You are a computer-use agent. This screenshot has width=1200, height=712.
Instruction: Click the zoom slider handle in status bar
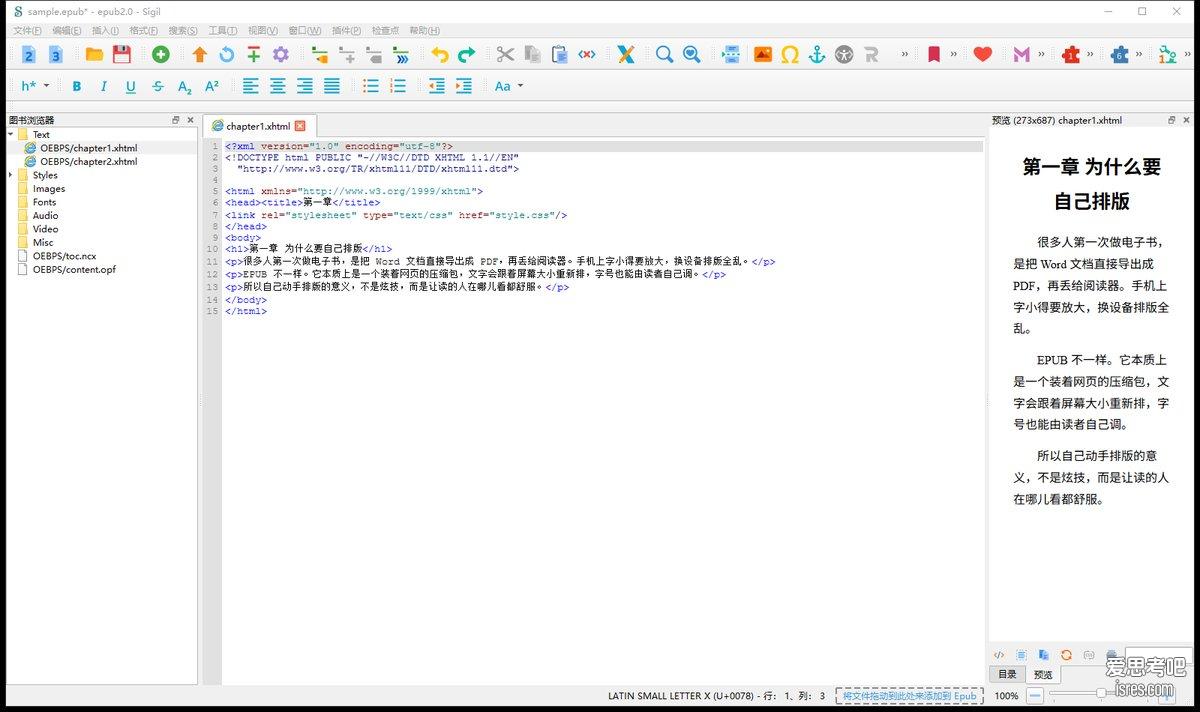[x=1101, y=692]
